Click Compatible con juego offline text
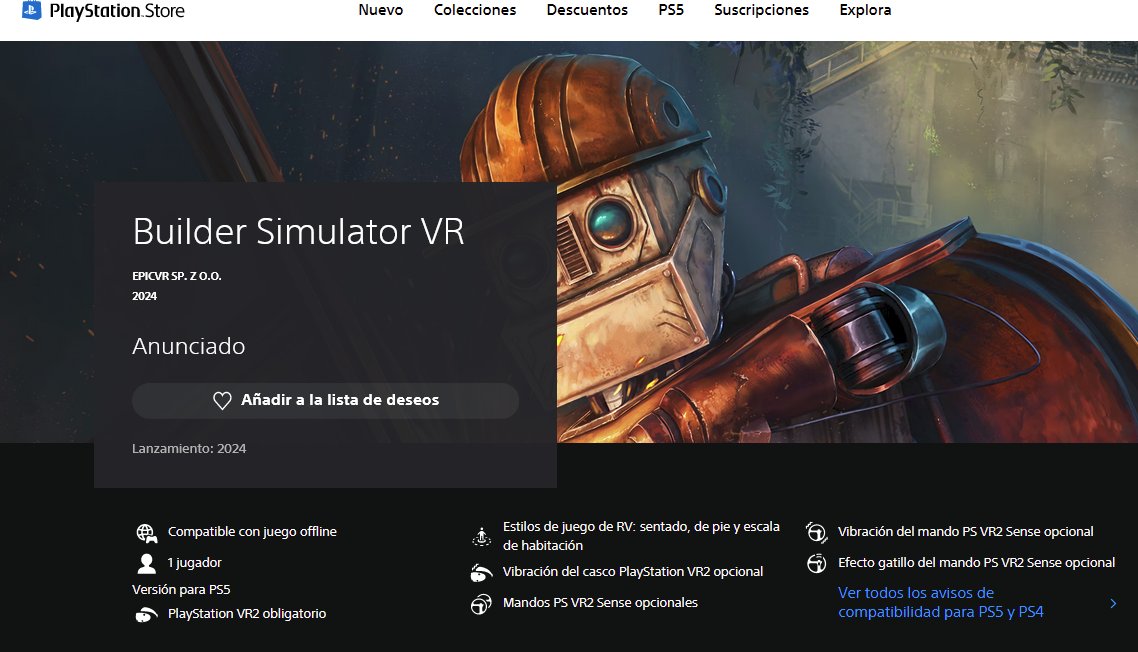 (252, 532)
